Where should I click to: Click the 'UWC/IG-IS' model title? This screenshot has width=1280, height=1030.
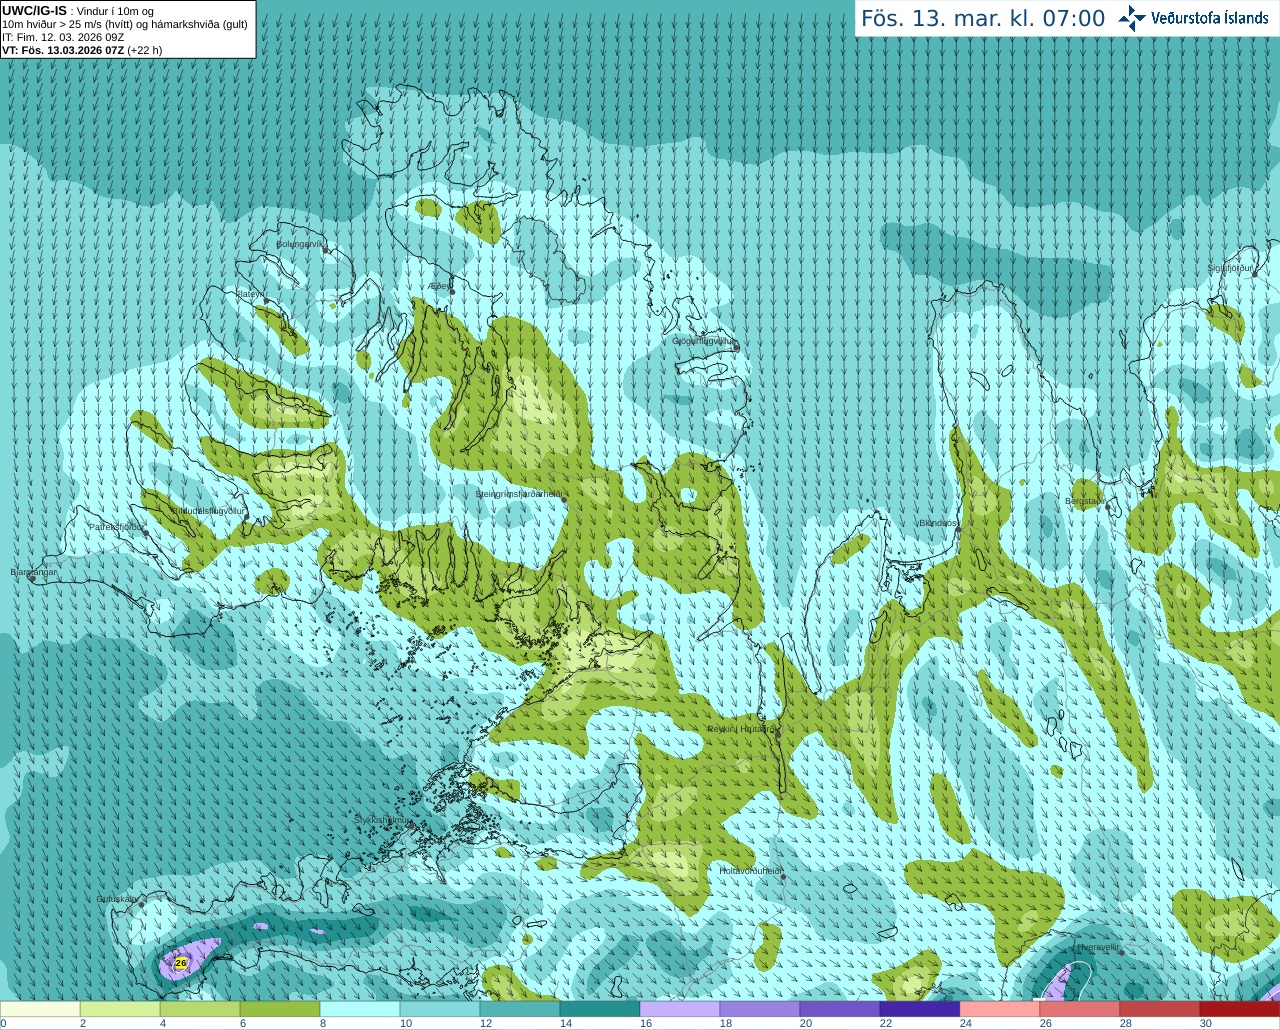point(34,10)
